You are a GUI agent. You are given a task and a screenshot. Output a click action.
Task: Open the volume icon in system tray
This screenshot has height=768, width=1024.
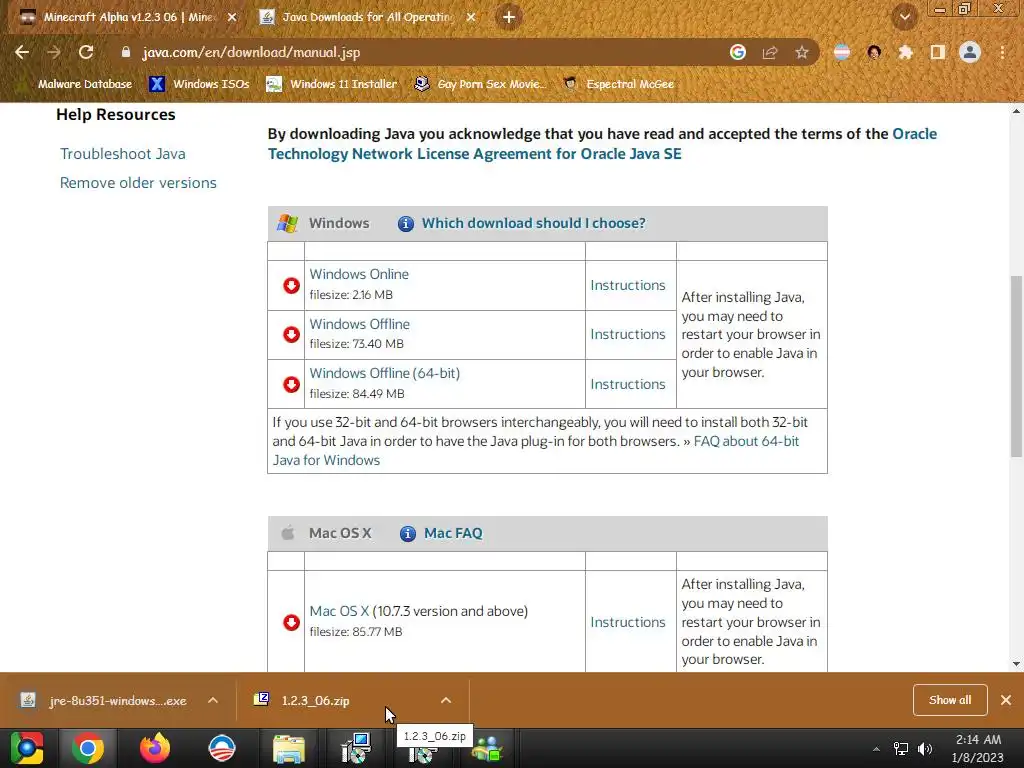tap(925, 748)
